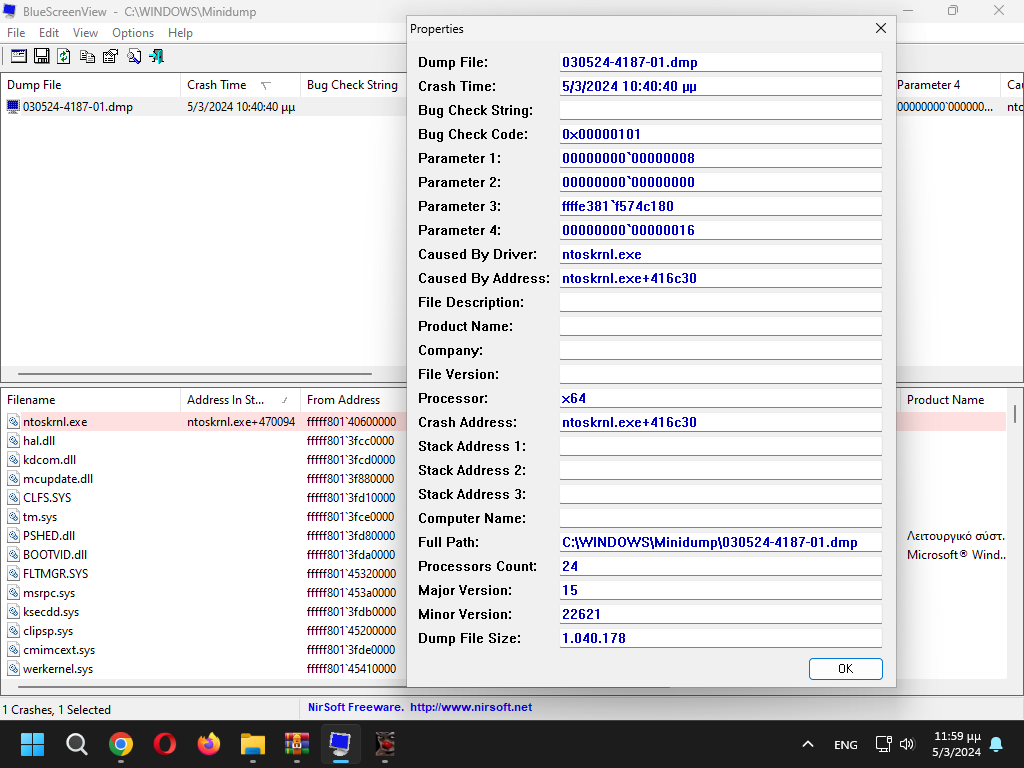Open the www.nirsoft.net link
This screenshot has height=768, width=1024.
[x=471, y=707]
